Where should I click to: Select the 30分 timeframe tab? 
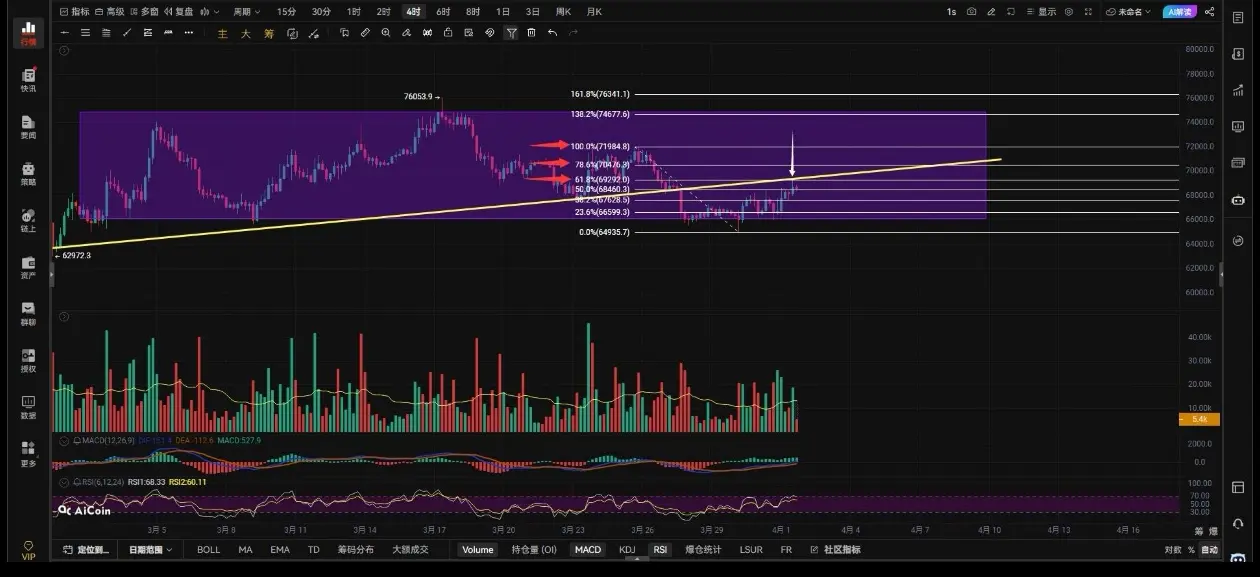[321, 12]
